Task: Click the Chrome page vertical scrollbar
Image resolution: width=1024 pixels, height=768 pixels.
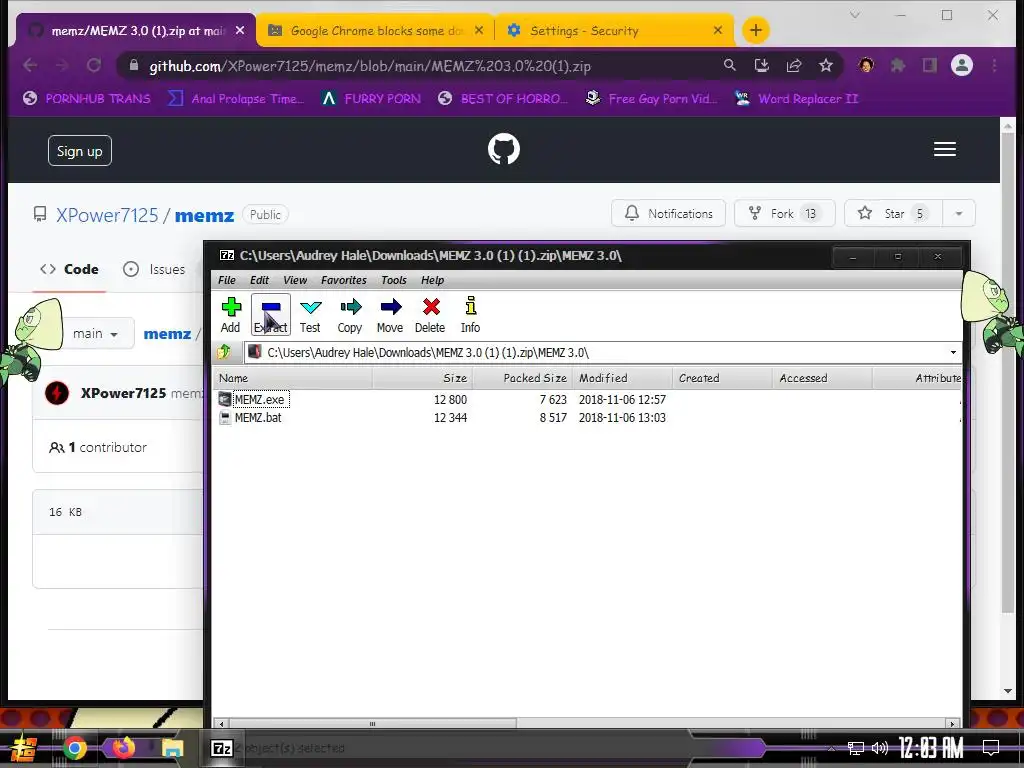Action: tap(1008, 371)
